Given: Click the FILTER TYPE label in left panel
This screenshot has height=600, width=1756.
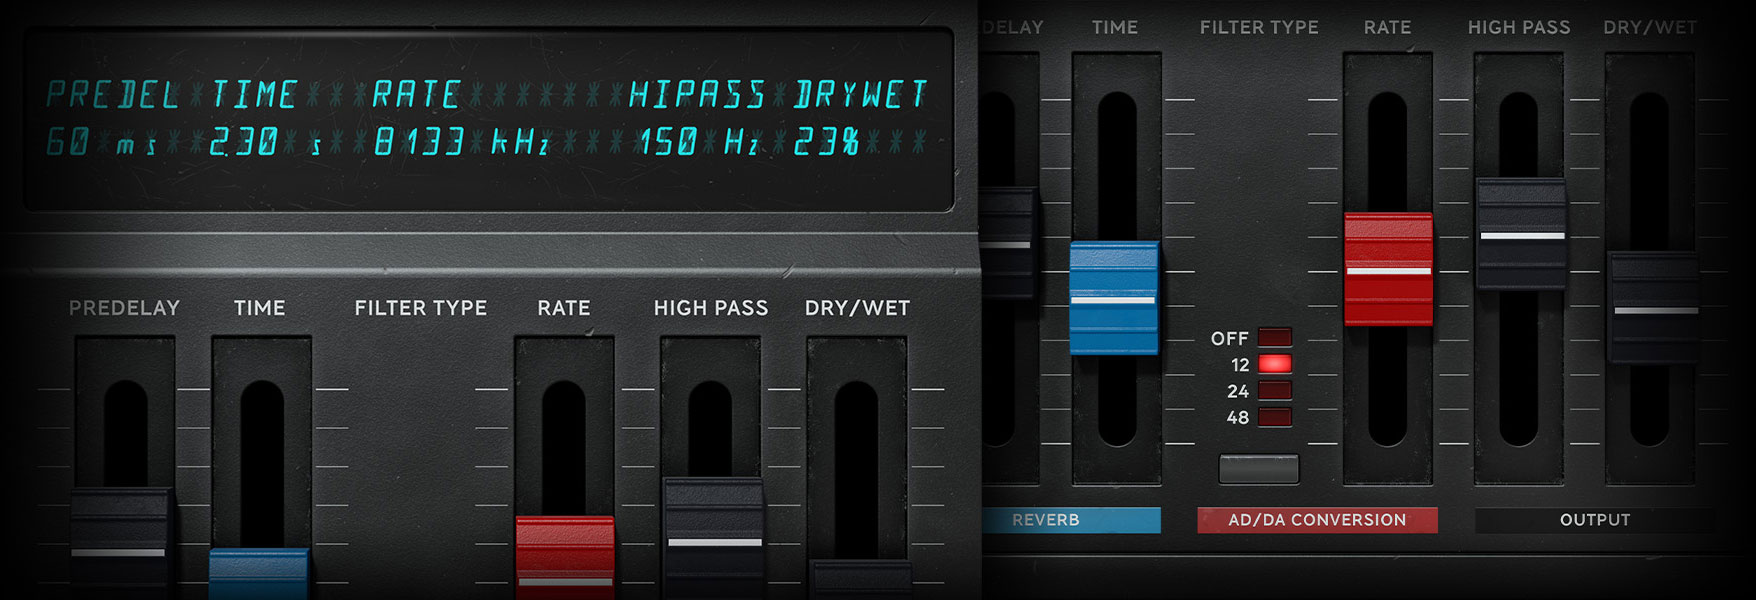Looking at the screenshot, I should pyautogui.click(x=421, y=308).
